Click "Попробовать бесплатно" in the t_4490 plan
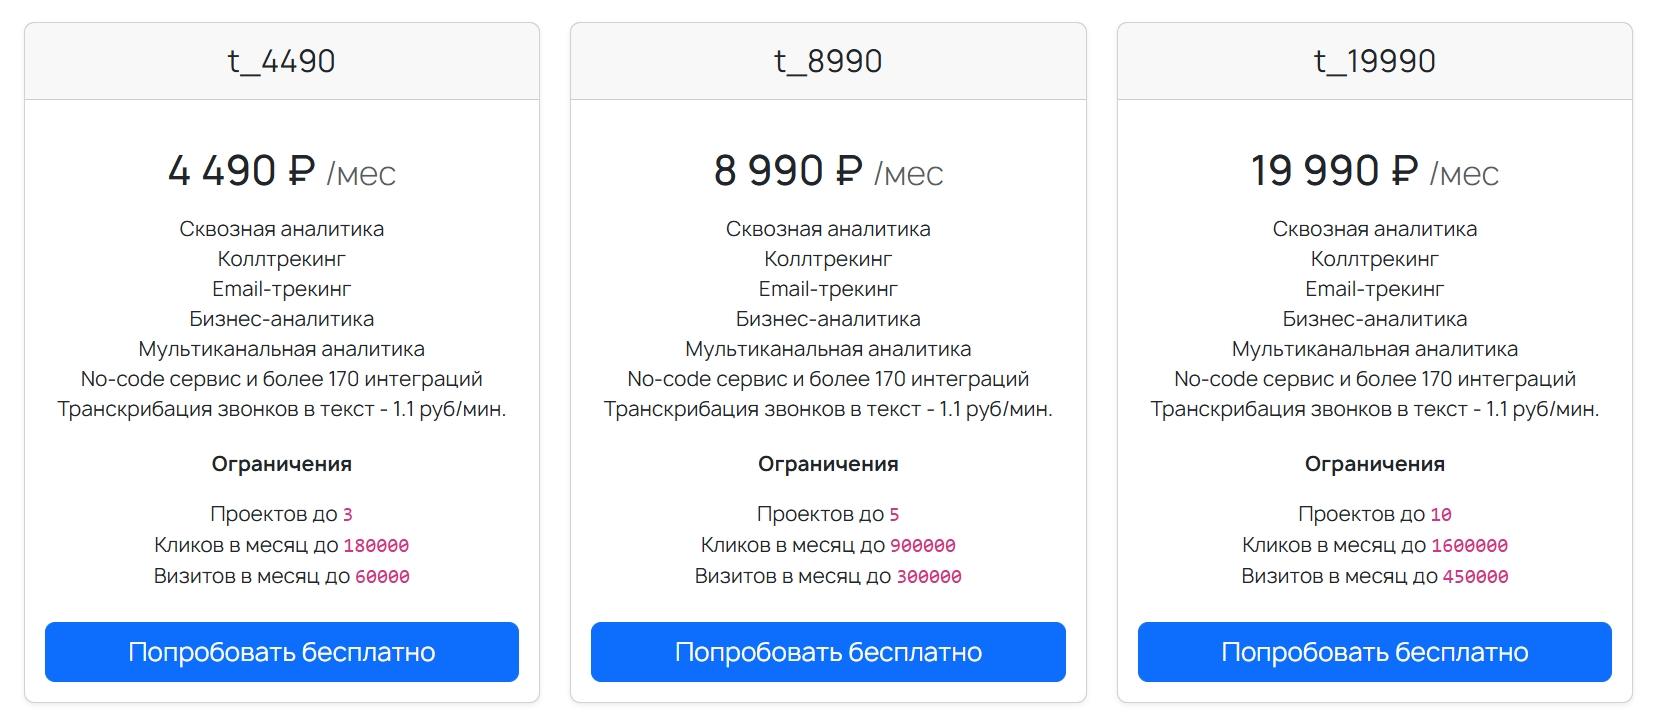The image size is (1663, 728). pyautogui.click(x=282, y=652)
